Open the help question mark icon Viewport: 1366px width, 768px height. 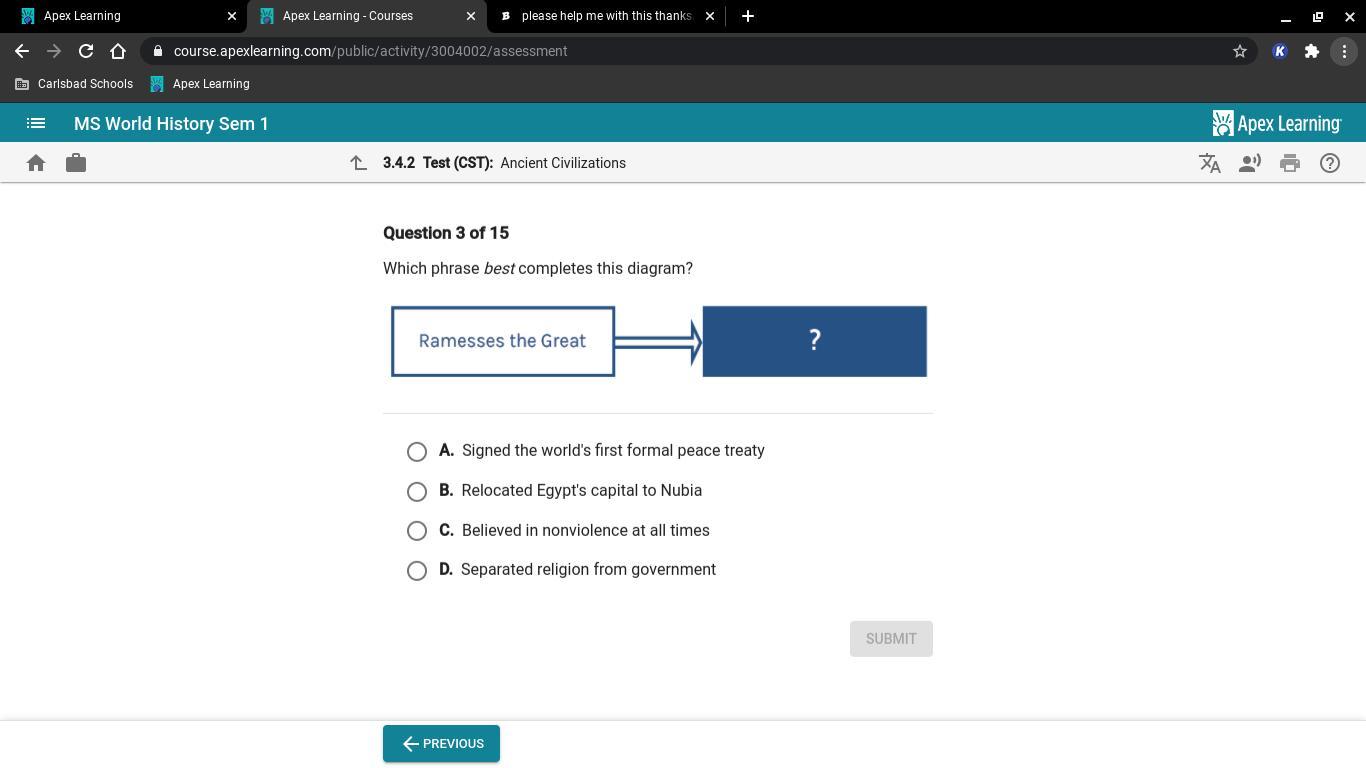click(1330, 163)
